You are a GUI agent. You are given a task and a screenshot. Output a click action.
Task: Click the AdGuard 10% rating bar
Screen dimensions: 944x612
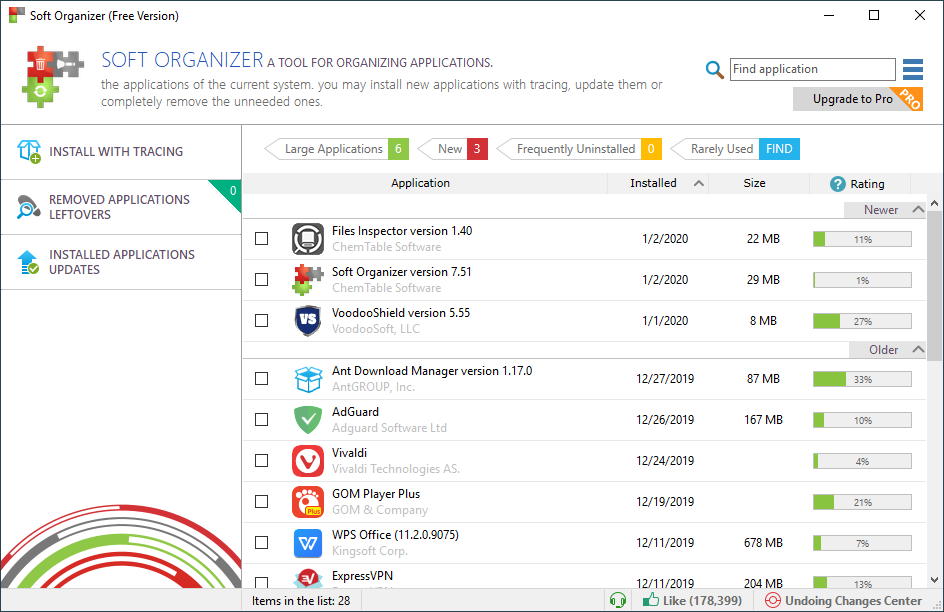tap(862, 421)
